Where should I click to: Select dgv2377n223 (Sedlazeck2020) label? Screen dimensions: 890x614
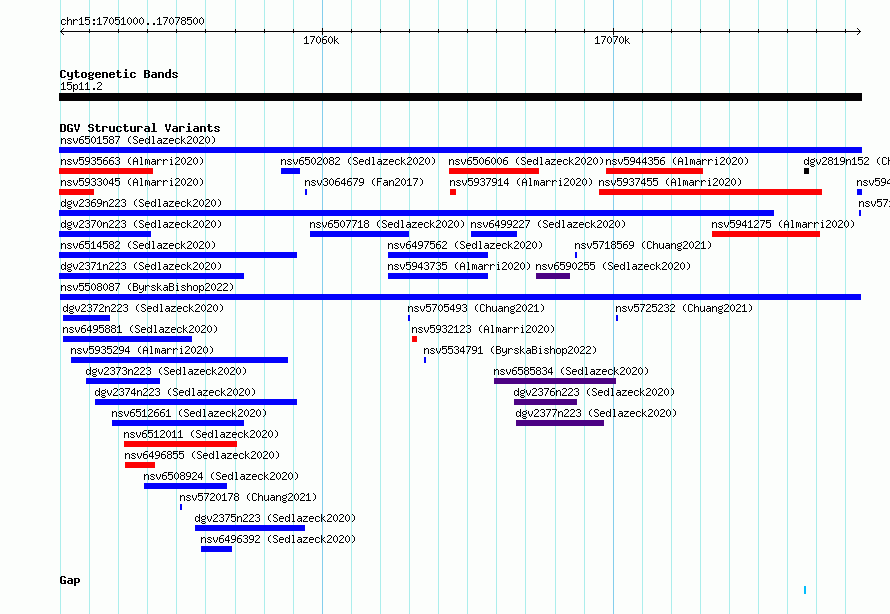[x=597, y=413]
